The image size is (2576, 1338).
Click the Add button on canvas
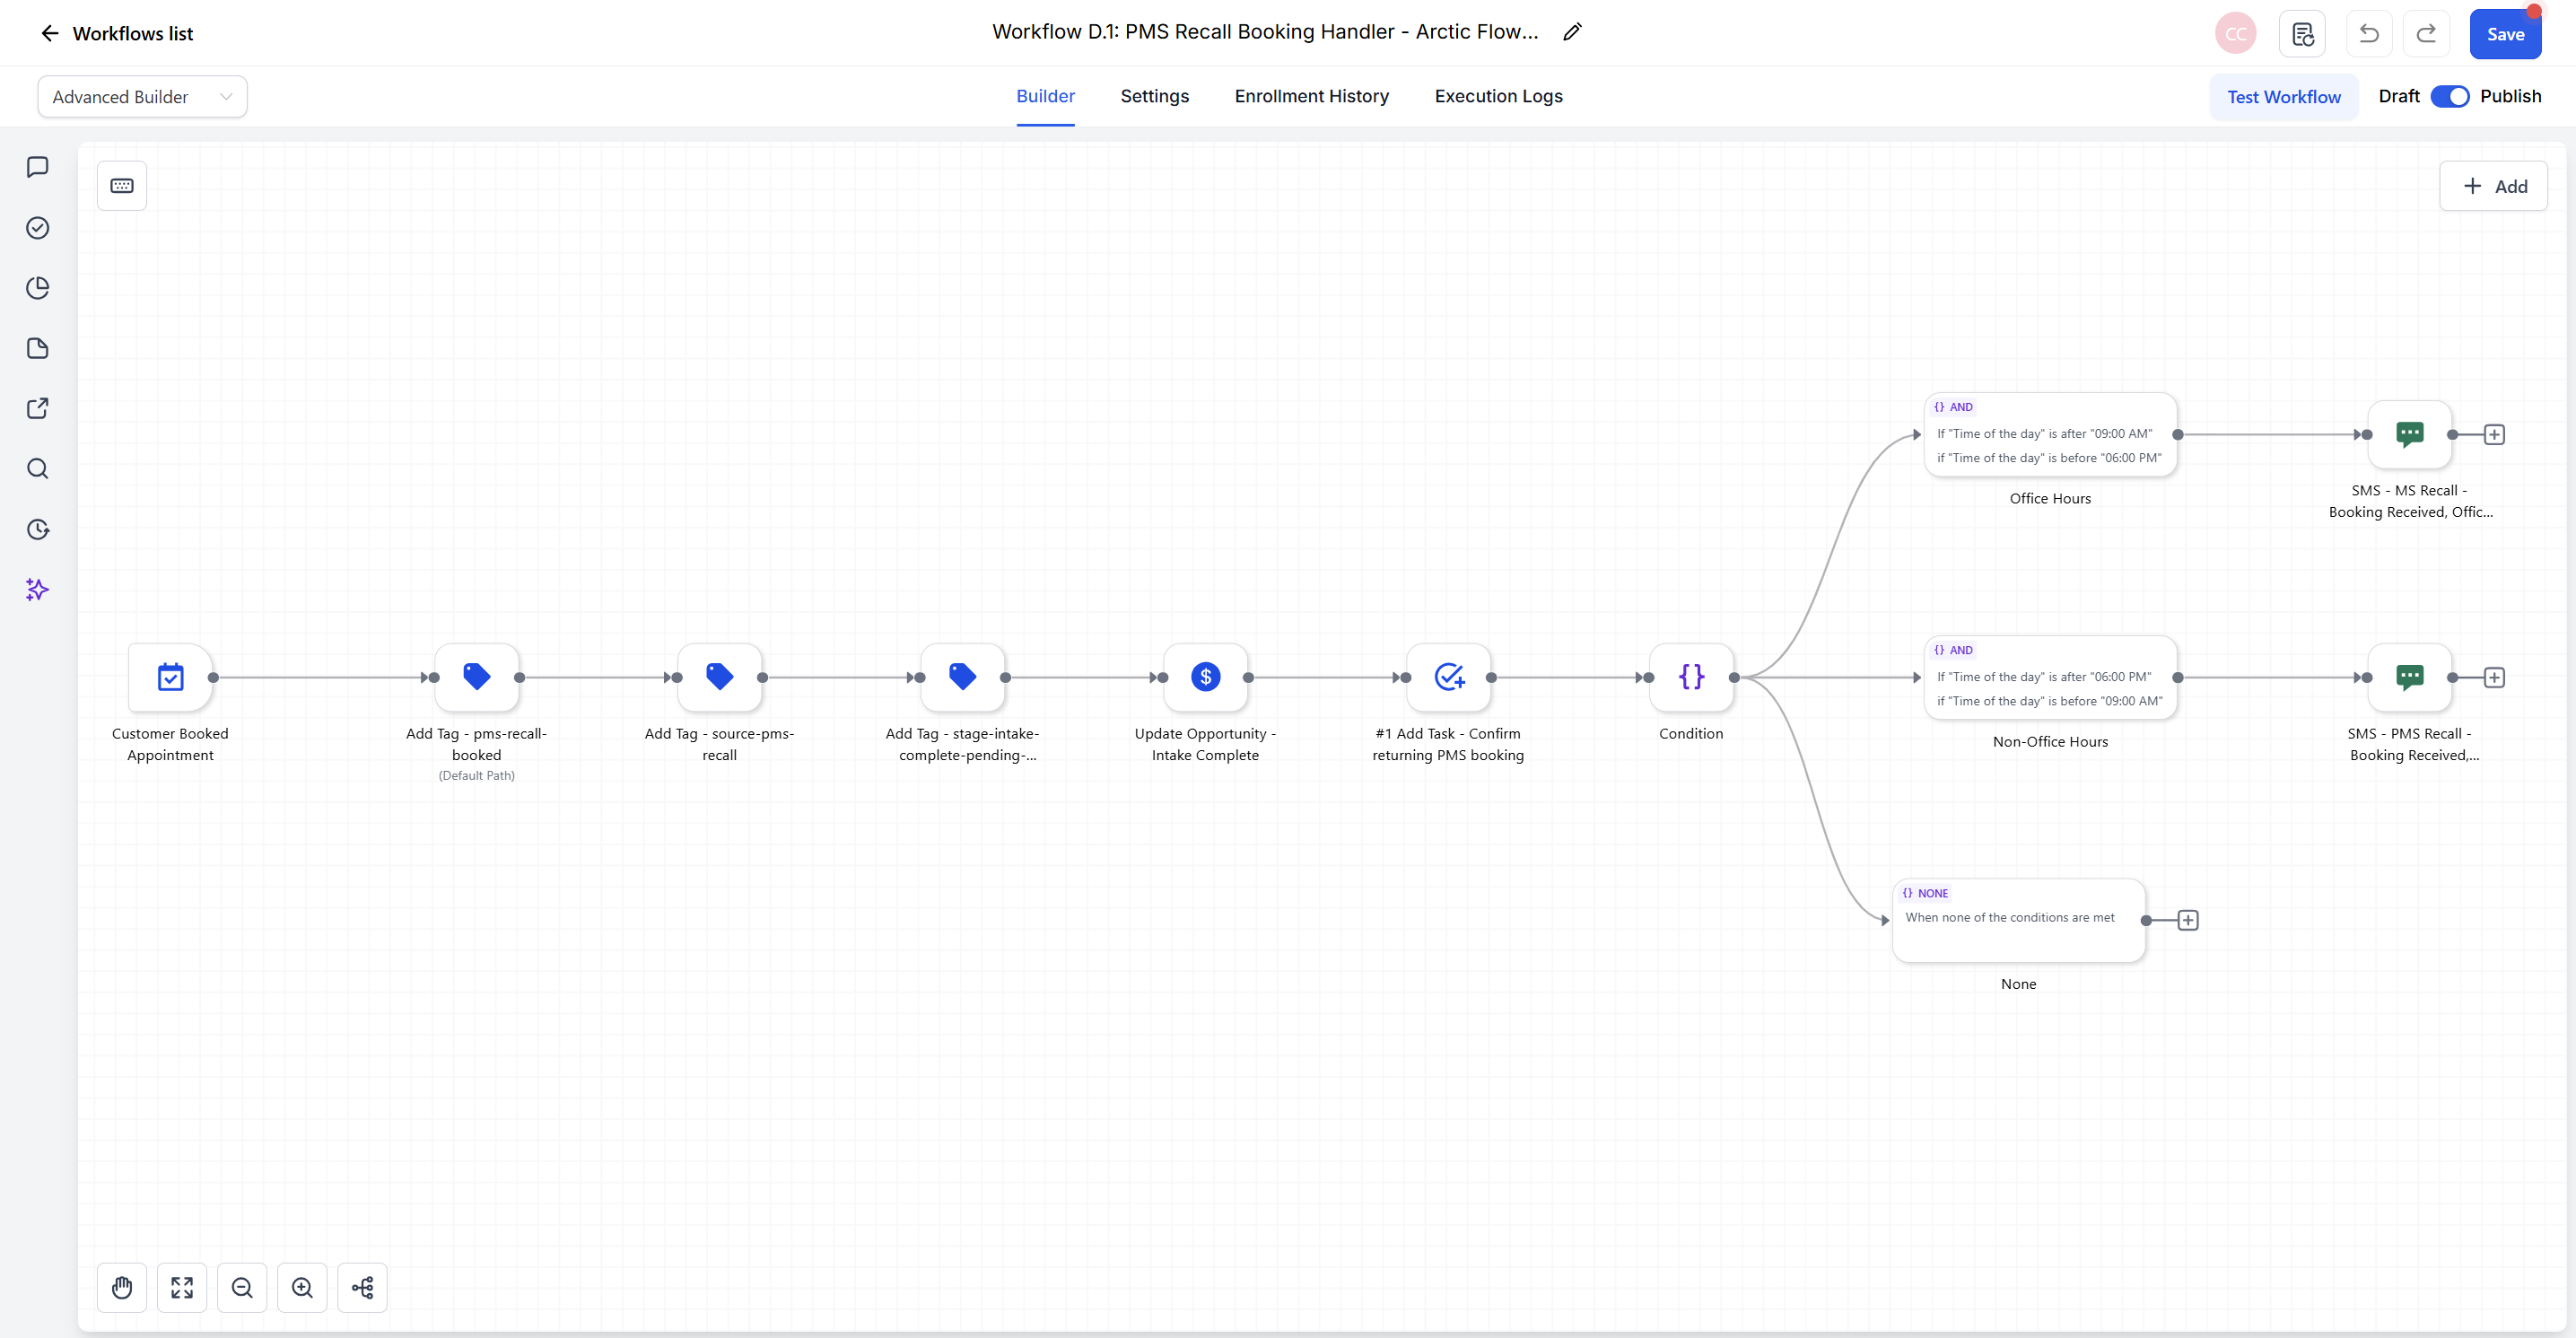point(2493,186)
